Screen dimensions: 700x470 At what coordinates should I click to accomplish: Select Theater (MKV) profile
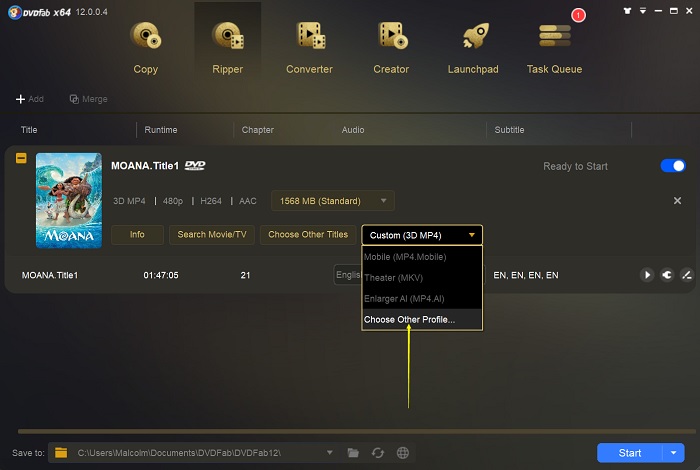422,278
